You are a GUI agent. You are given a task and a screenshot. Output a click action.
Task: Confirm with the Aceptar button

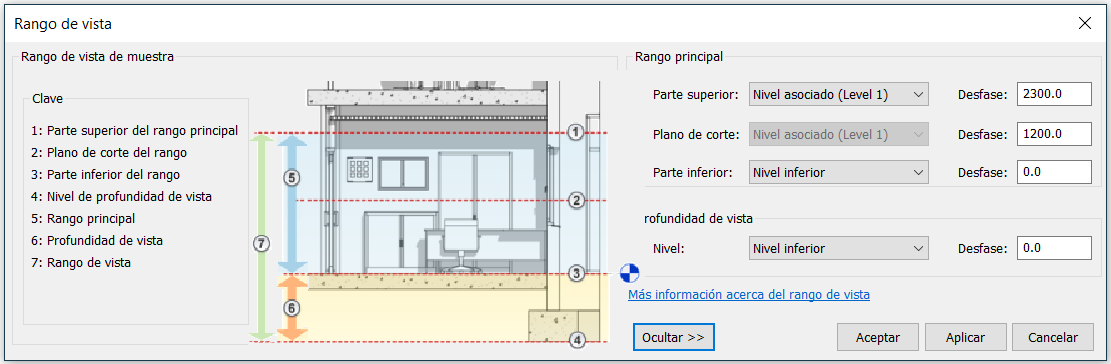pyautogui.click(x=877, y=337)
